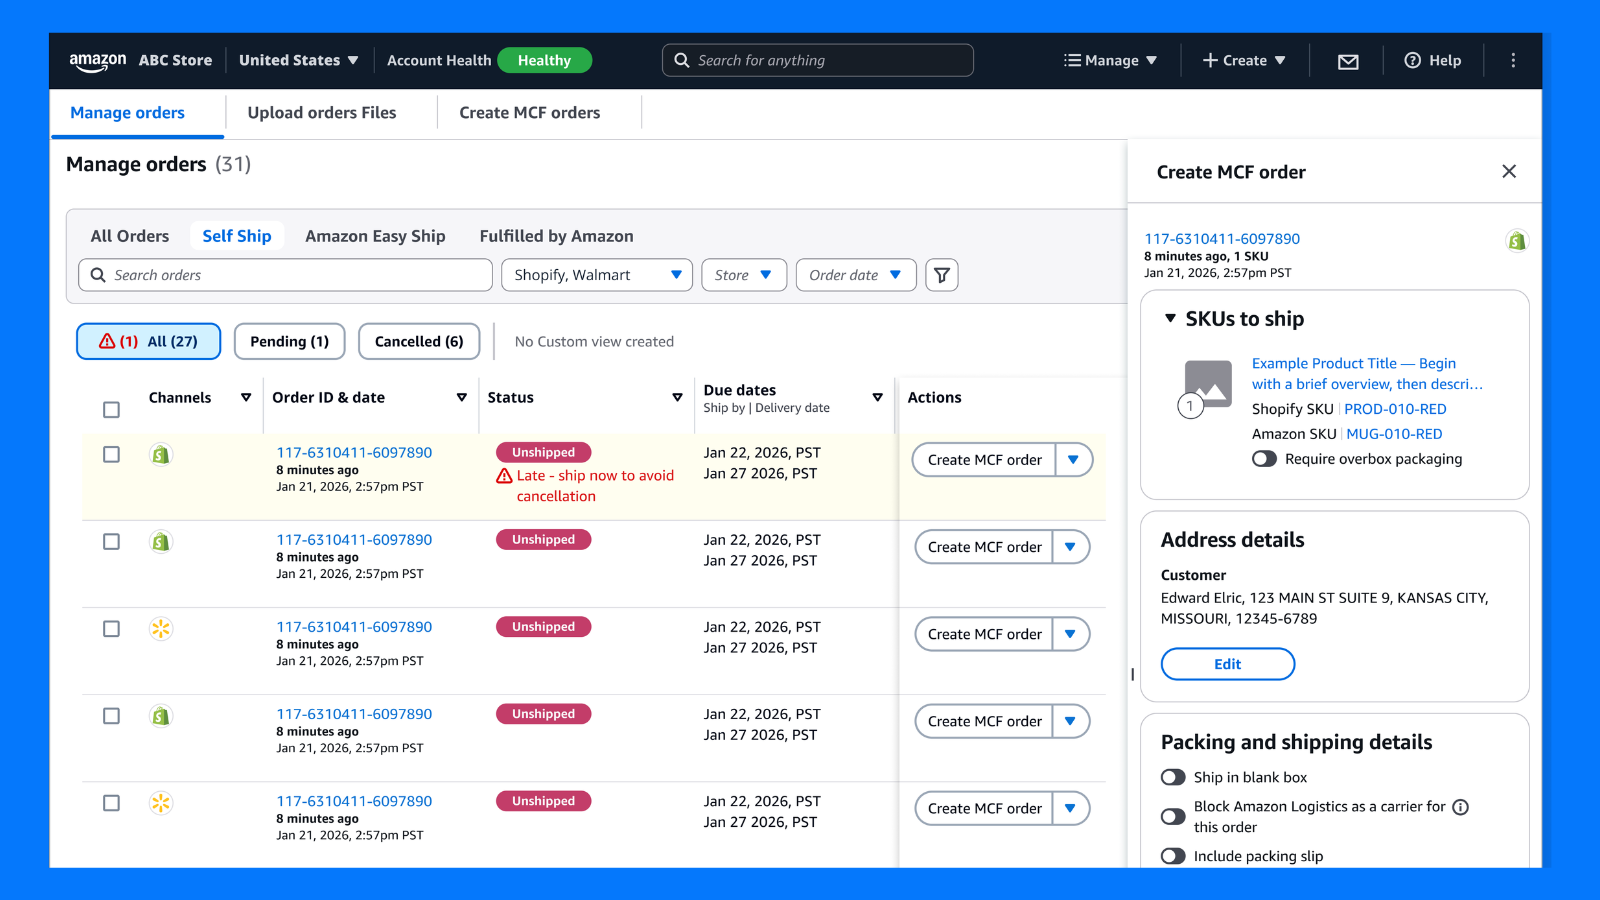Screen dimensions: 1600x900
Task: Switch to Manage orders tab
Action: (x=127, y=113)
